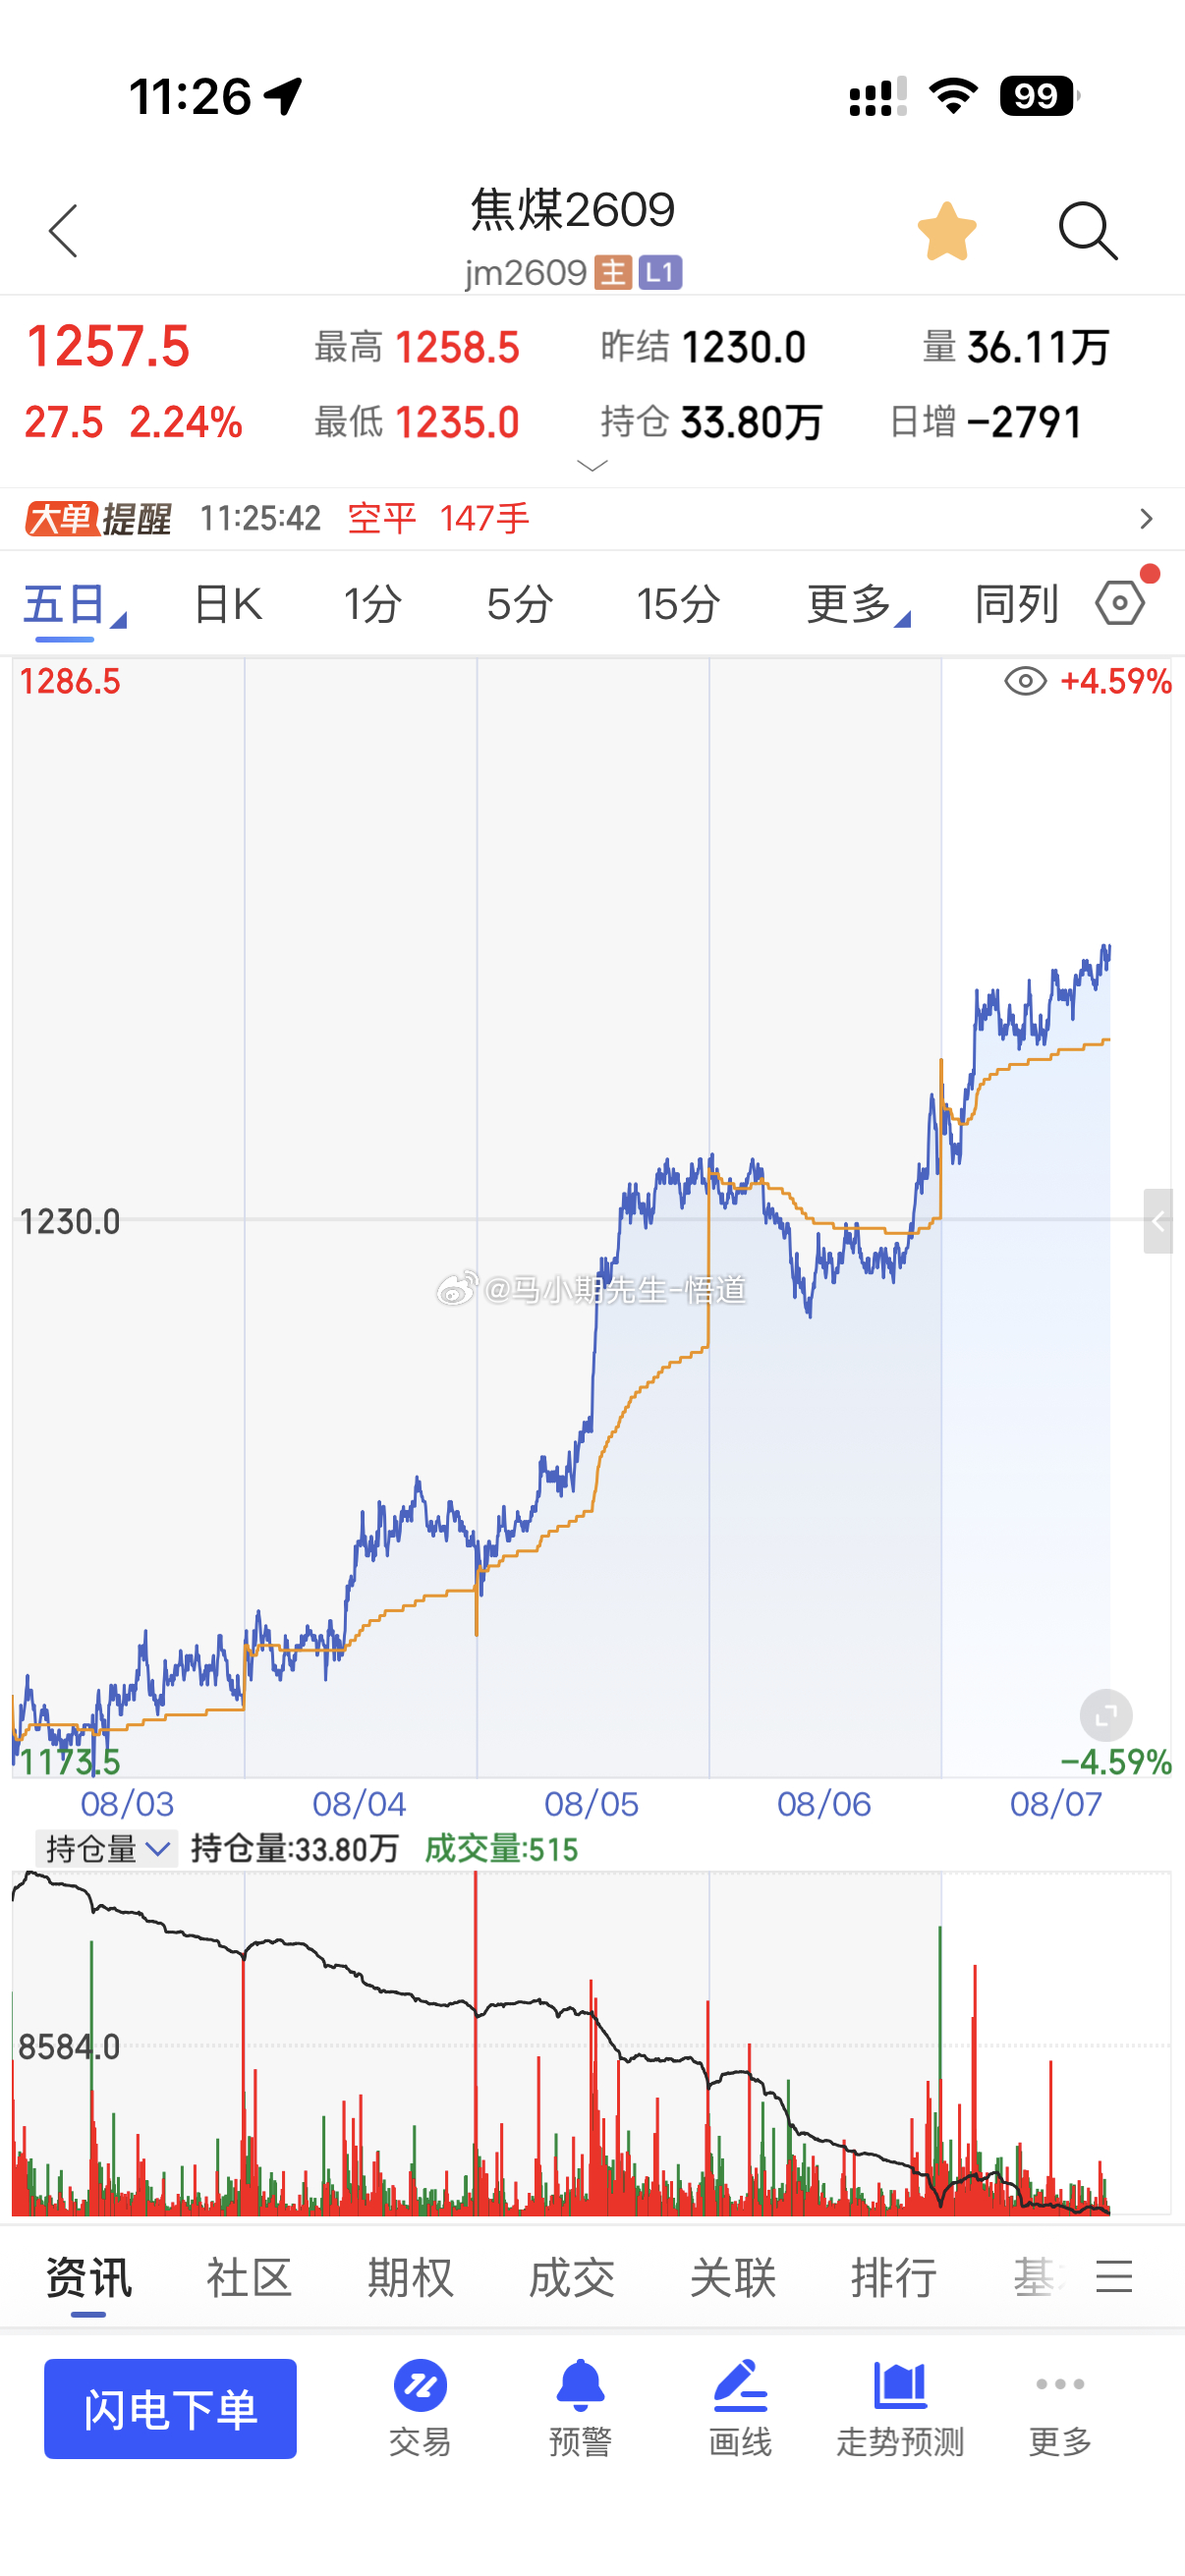Expand the side panel arrow handle
The image size is (1185, 2576).
pyautogui.click(x=1158, y=1221)
